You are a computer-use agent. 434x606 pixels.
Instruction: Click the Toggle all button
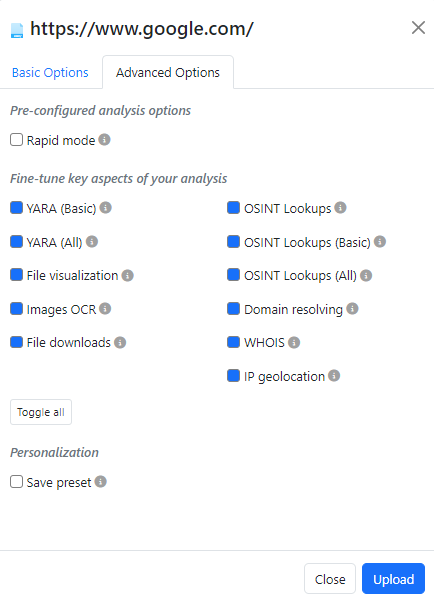coord(41,412)
